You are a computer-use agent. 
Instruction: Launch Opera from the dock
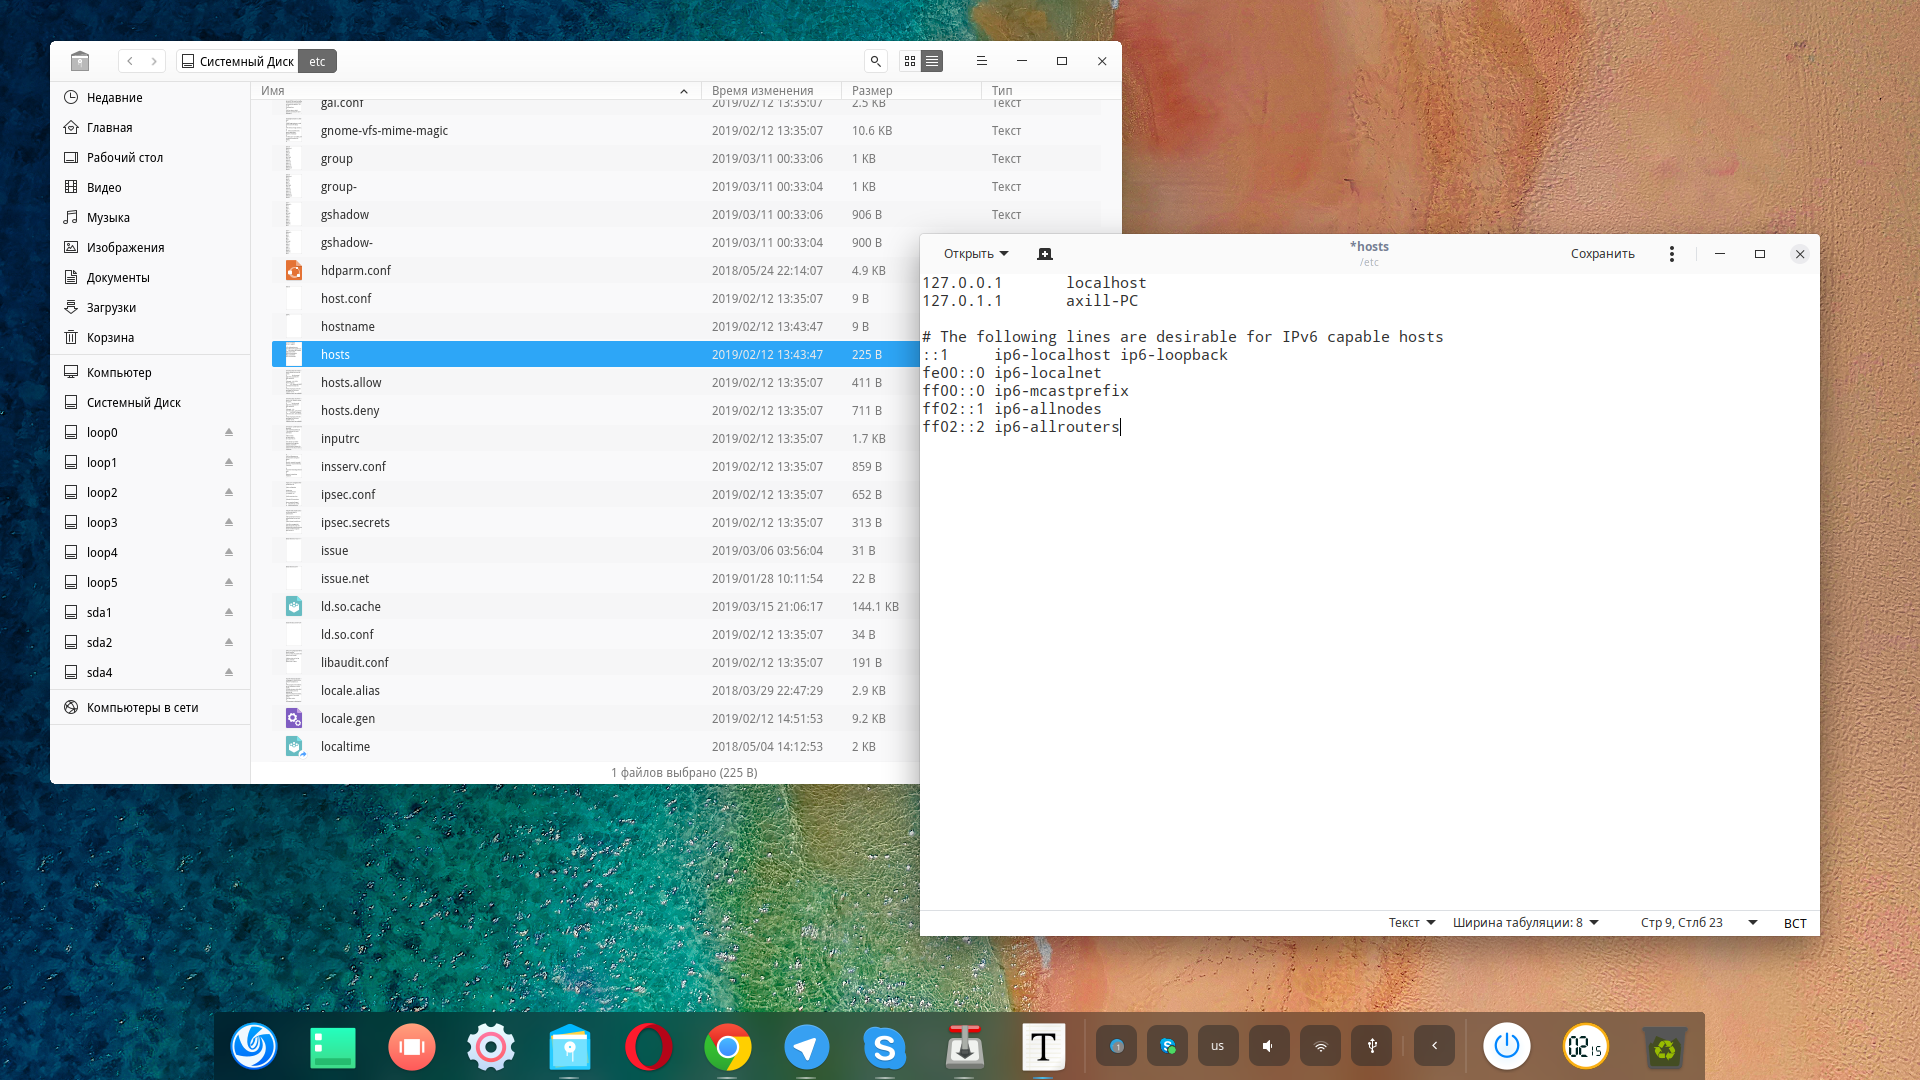(x=648, y=1047)
